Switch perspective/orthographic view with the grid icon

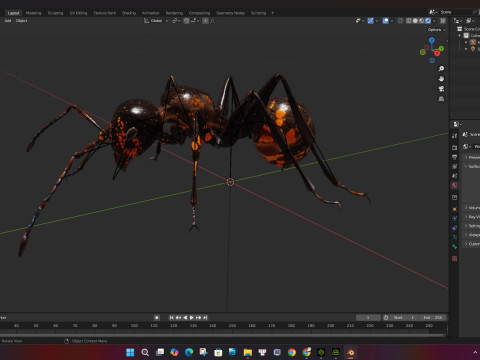pyautogui.click(x=441, y=99)
